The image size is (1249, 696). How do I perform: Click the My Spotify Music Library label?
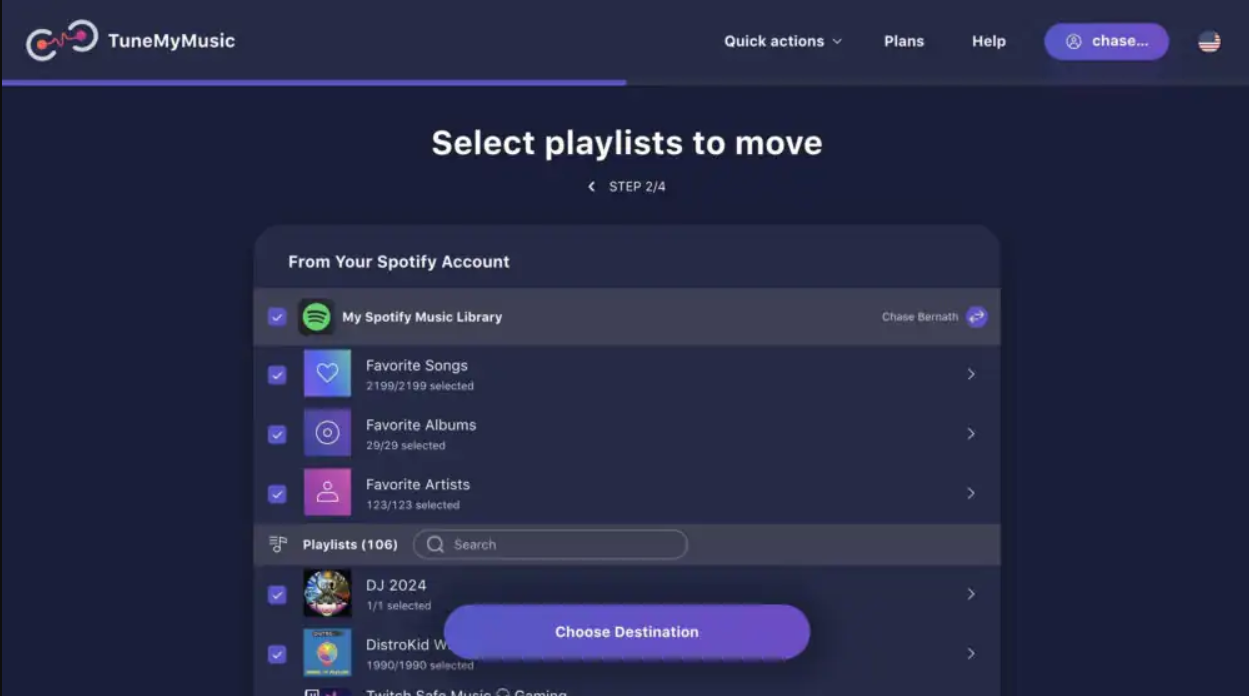point(422,317)
